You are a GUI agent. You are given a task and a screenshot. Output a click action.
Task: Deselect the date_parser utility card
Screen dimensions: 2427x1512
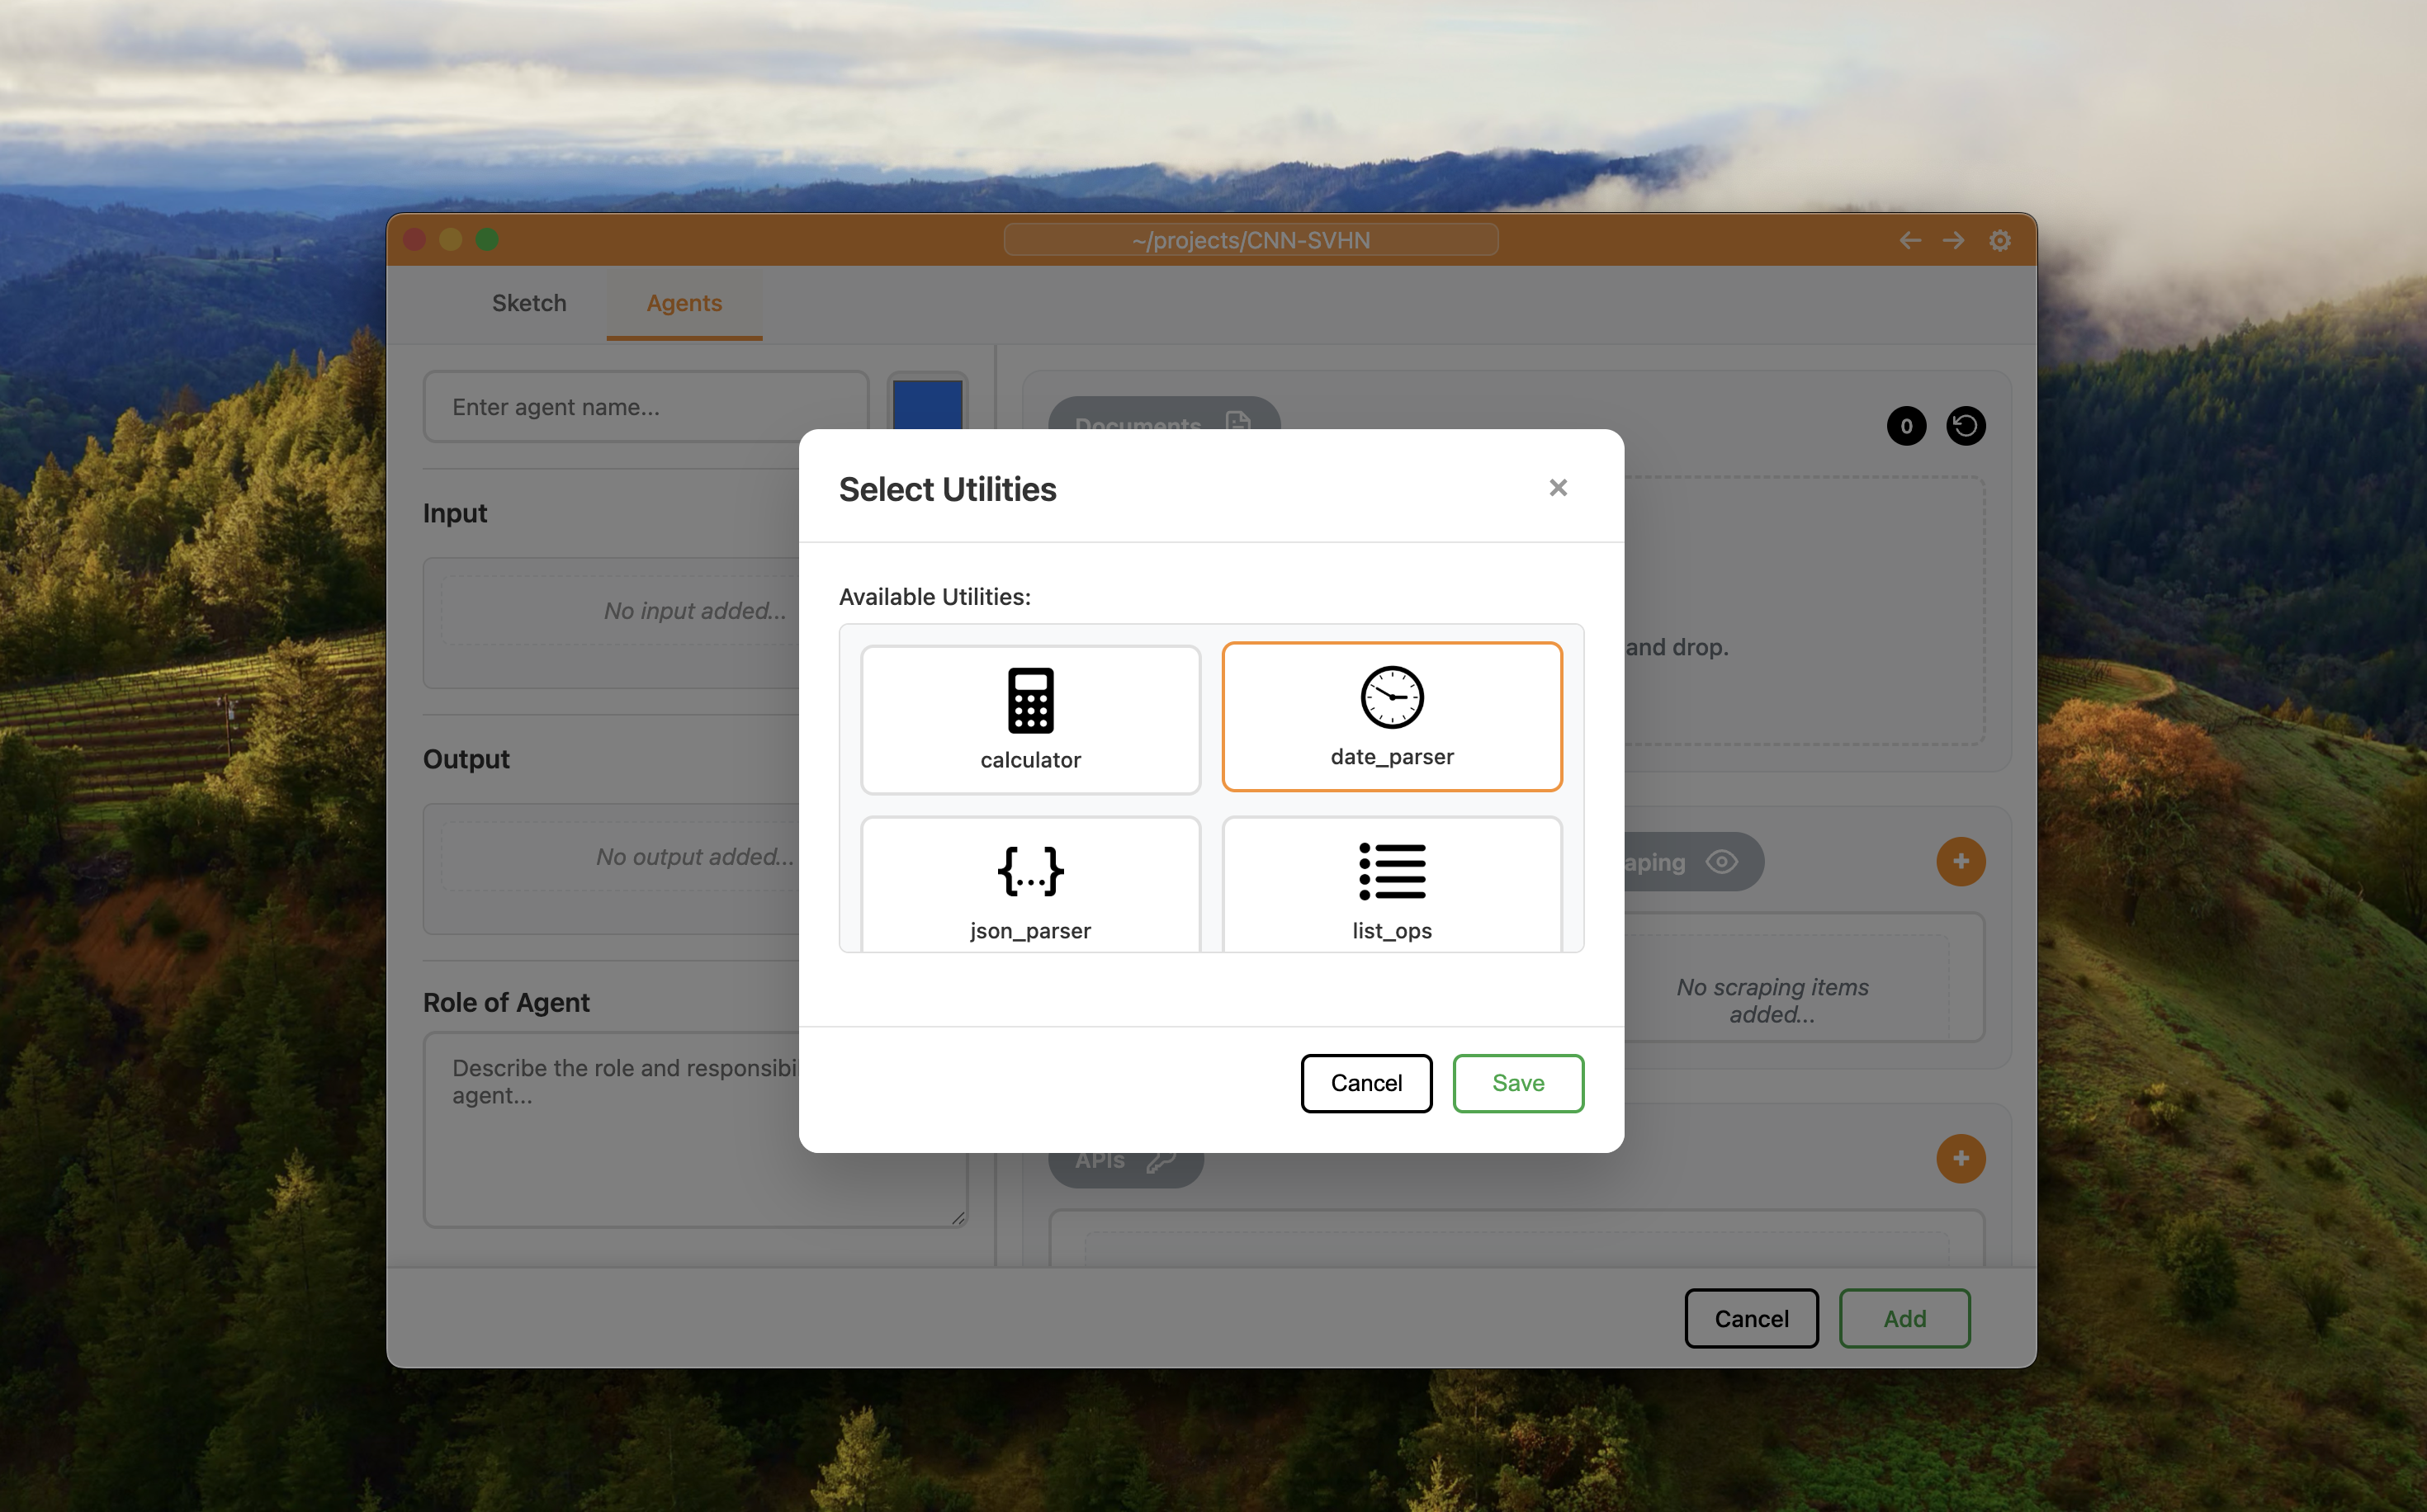tap(1391, 716)
